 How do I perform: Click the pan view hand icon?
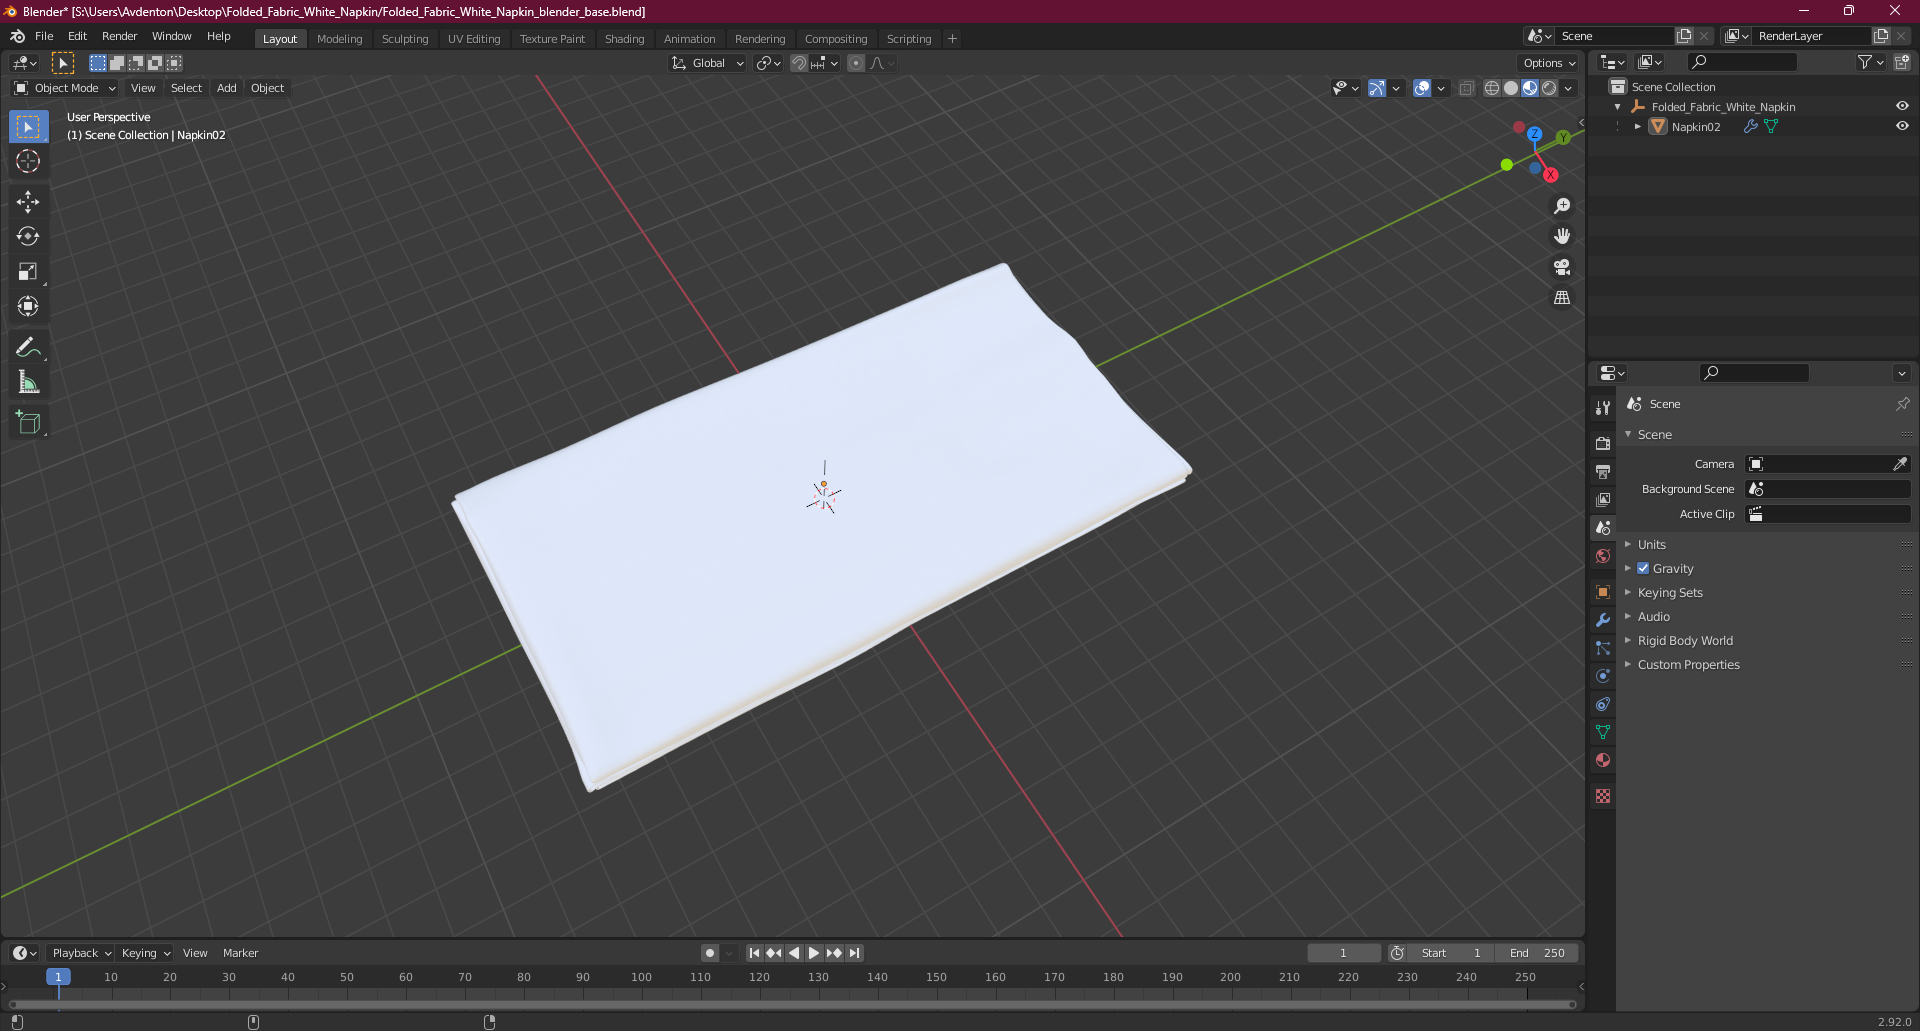(x=1562, y=236)
